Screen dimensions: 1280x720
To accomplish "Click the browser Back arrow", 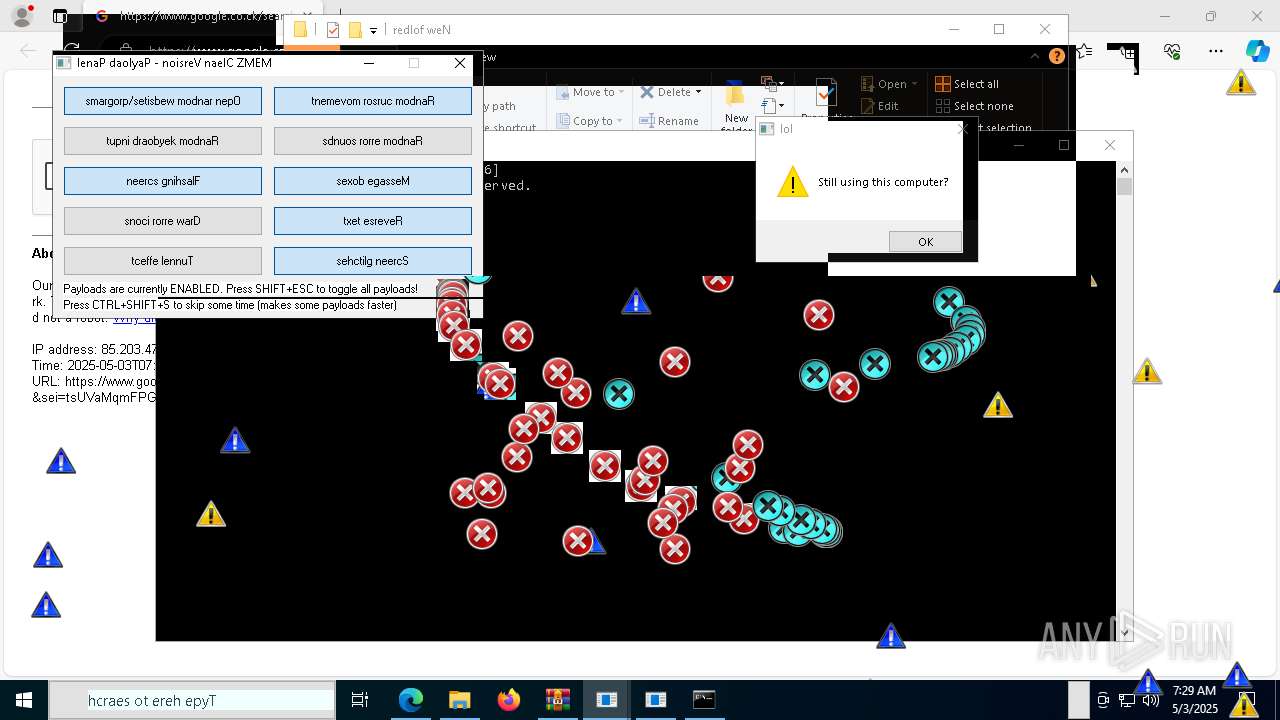I will tap(27, 50).
